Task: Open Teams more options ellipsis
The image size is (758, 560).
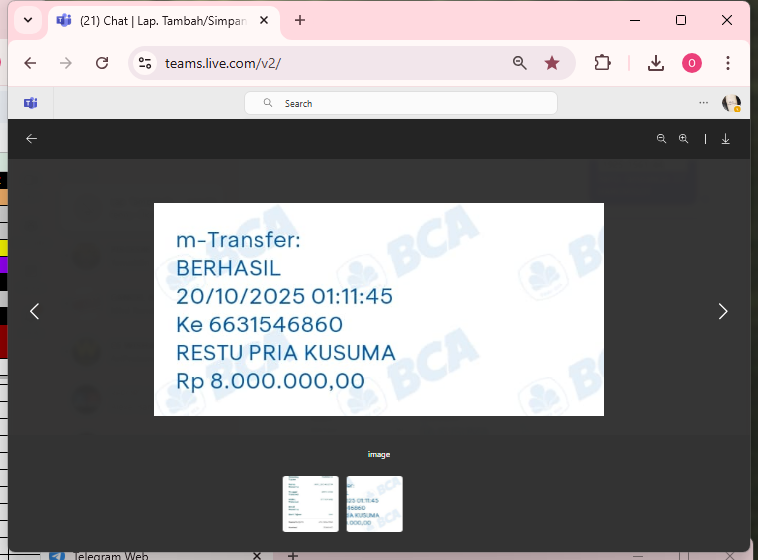Action: click(x=703, y=103)
